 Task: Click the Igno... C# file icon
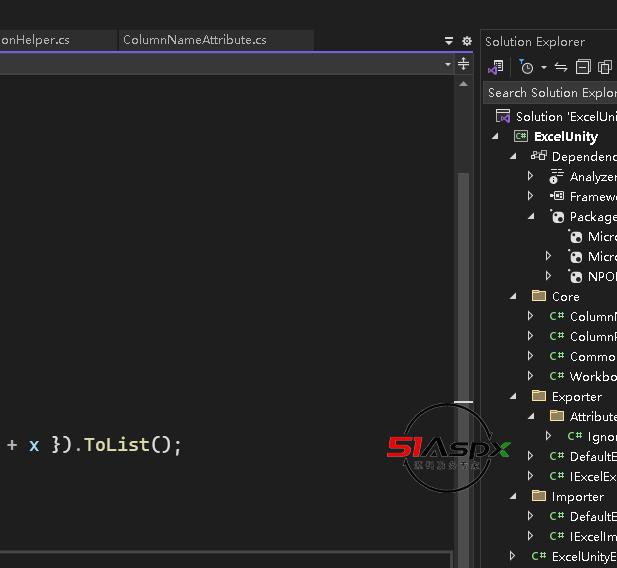(x=575, y=436)
